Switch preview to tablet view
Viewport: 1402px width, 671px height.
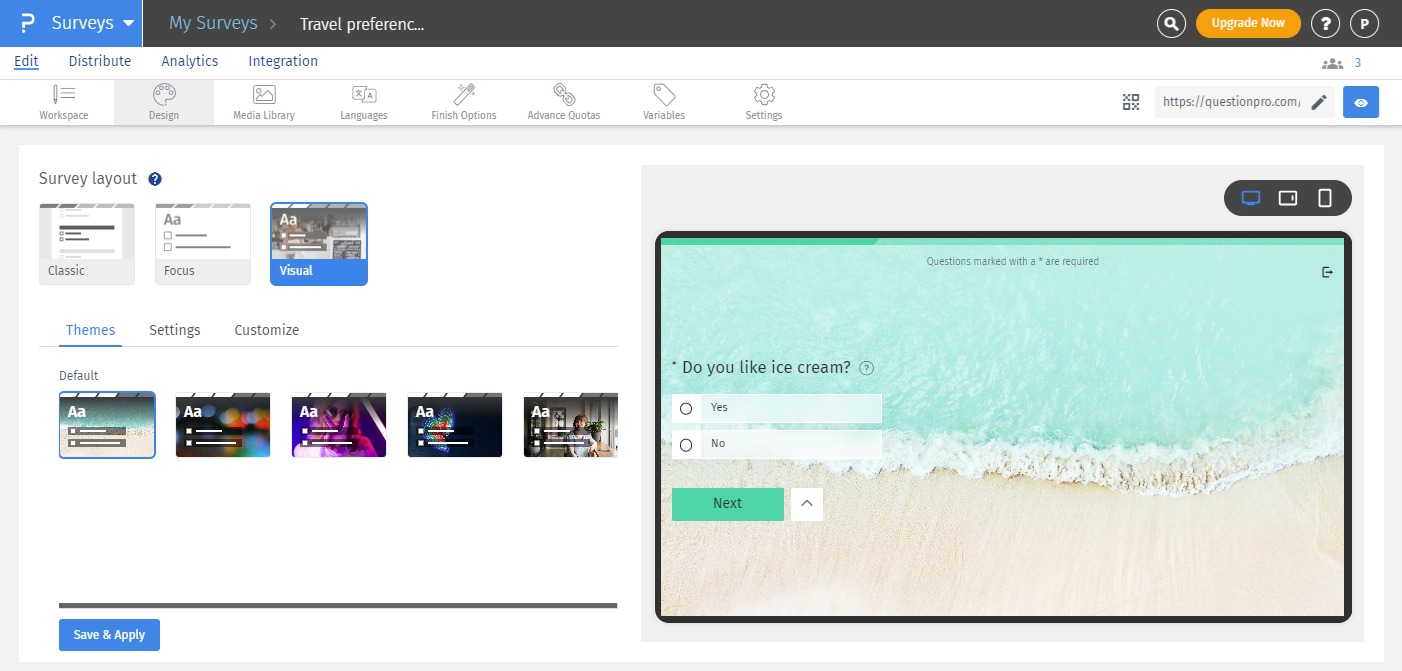(x=1288, y=198)
